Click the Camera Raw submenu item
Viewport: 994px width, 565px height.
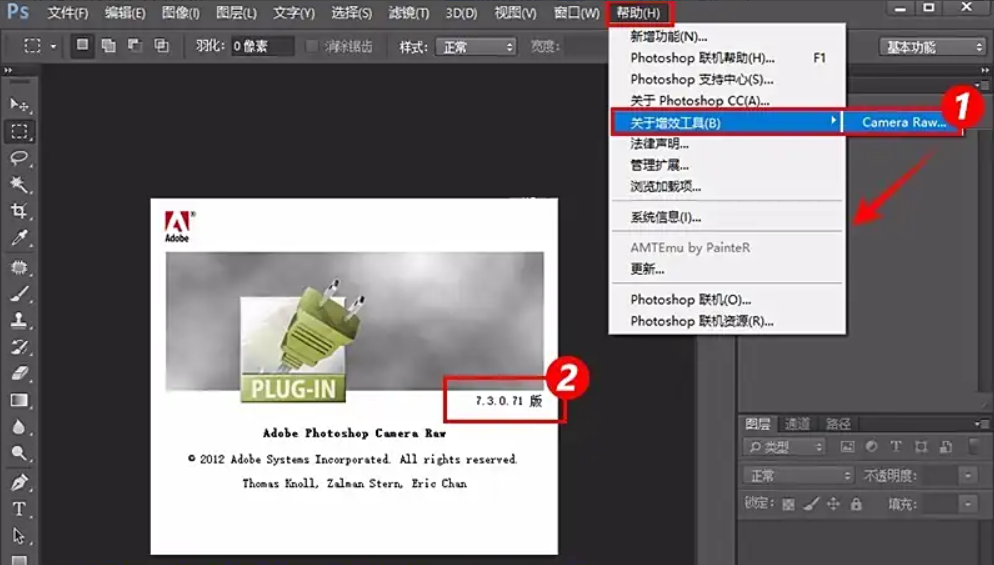900,122
